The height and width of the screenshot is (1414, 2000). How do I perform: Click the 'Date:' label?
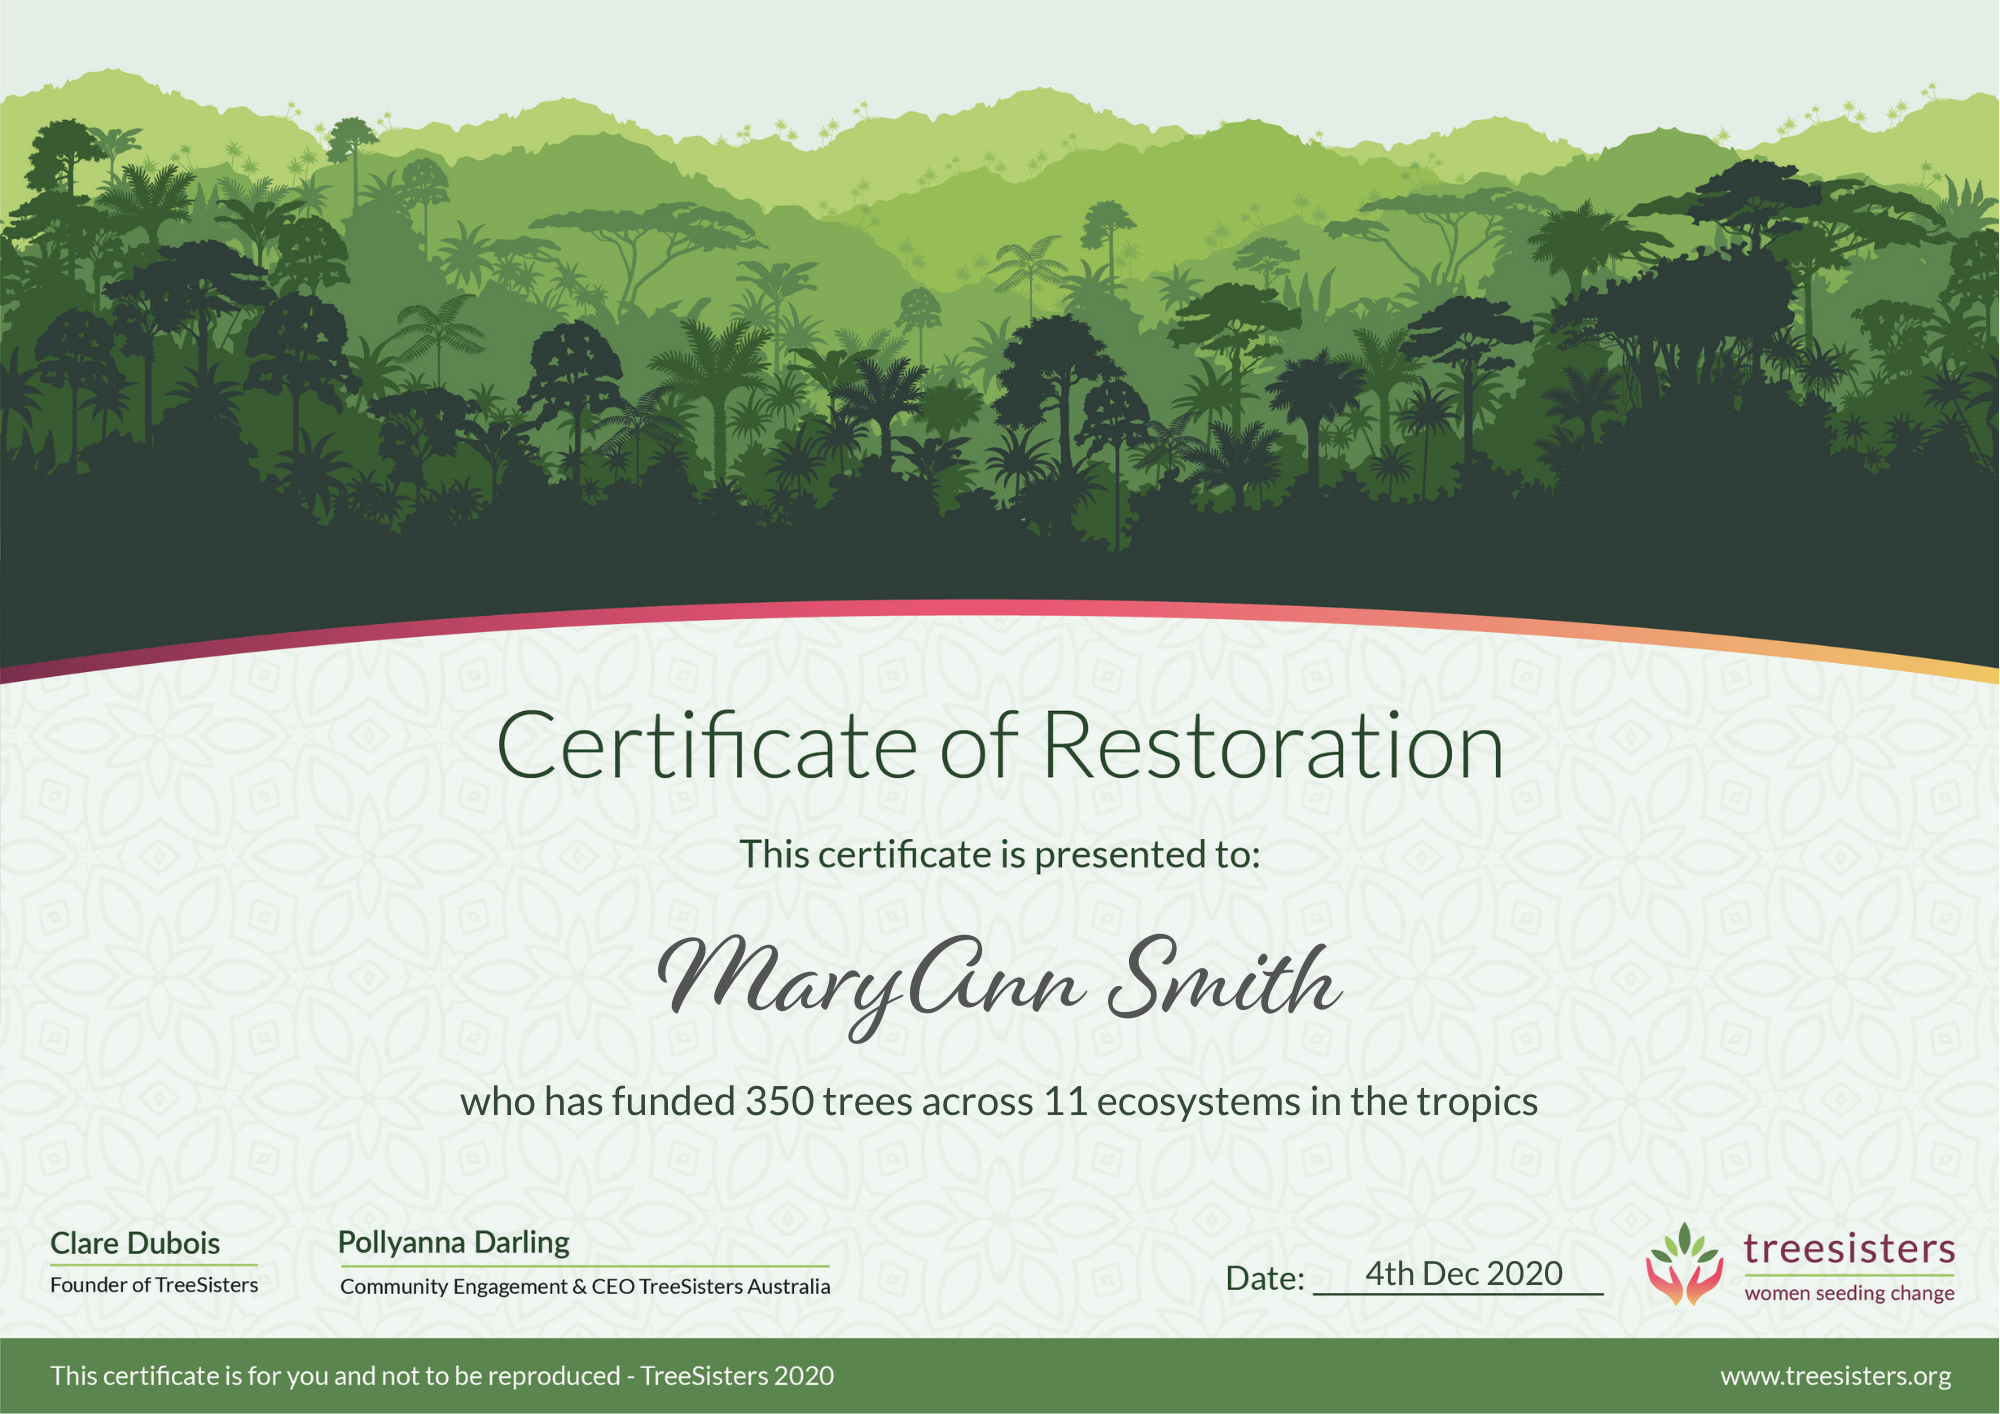click(x=1265, y=1278)
